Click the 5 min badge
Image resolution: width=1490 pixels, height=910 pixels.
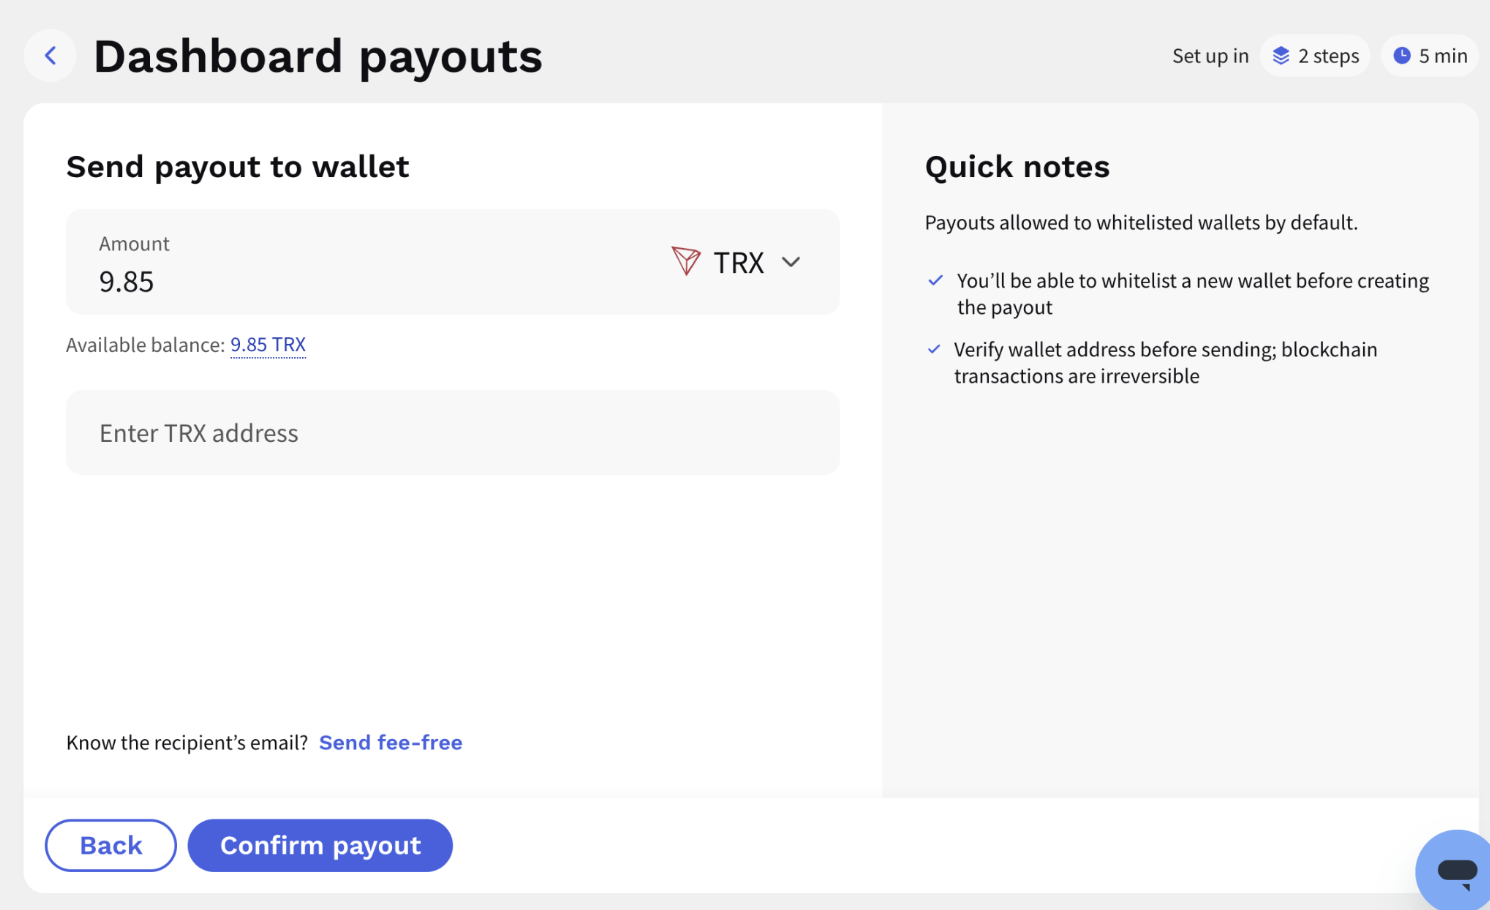pos(1430,56)
